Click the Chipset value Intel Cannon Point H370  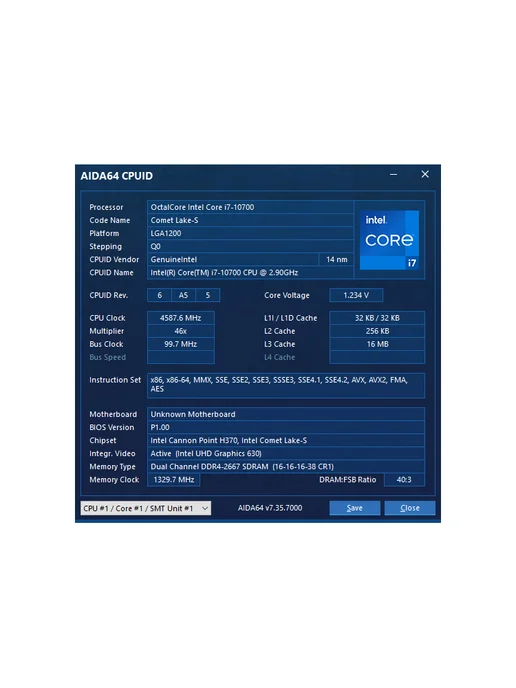point(286,440)
